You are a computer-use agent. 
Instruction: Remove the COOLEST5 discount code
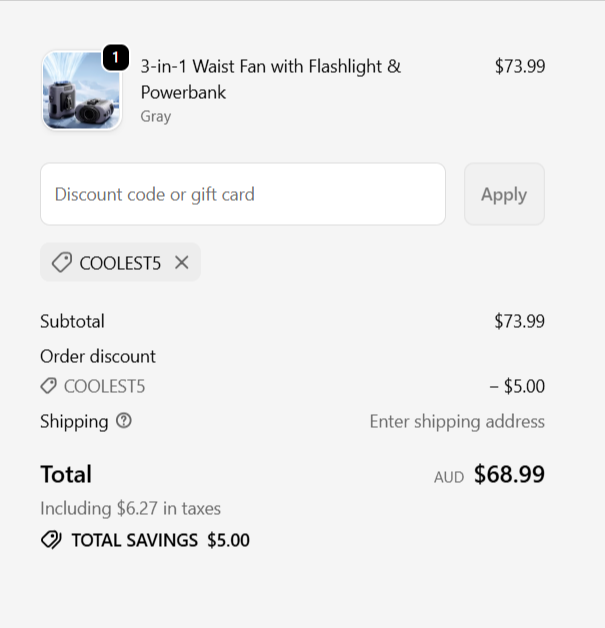tap(181, 263)
